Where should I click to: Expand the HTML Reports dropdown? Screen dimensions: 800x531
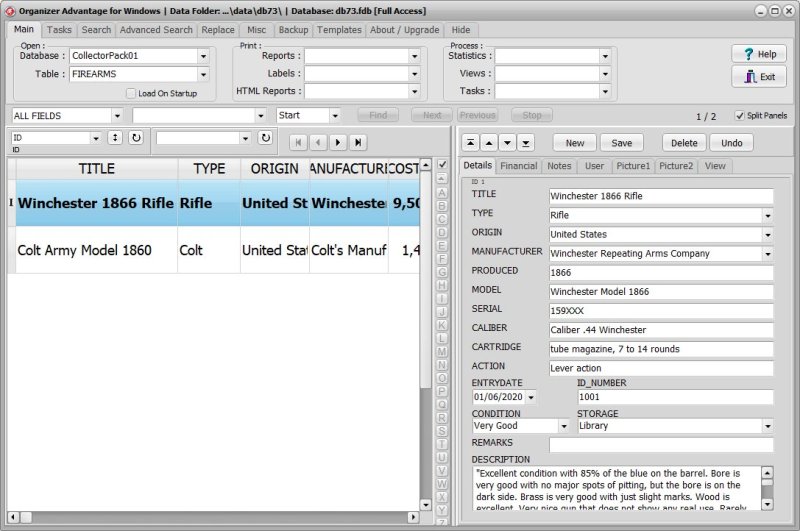pos(414,92)
